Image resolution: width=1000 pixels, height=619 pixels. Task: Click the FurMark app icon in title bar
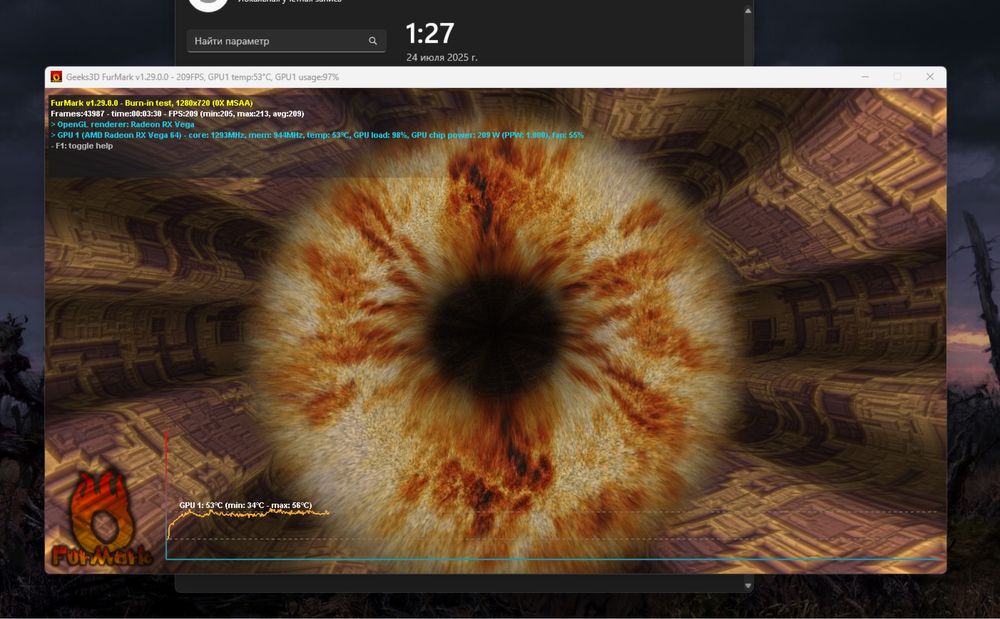click(56, 77)
